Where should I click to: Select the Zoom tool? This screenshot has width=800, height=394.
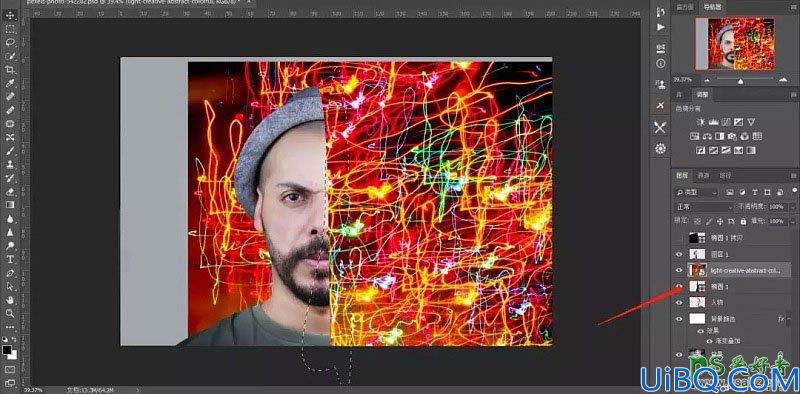[9, 313]
